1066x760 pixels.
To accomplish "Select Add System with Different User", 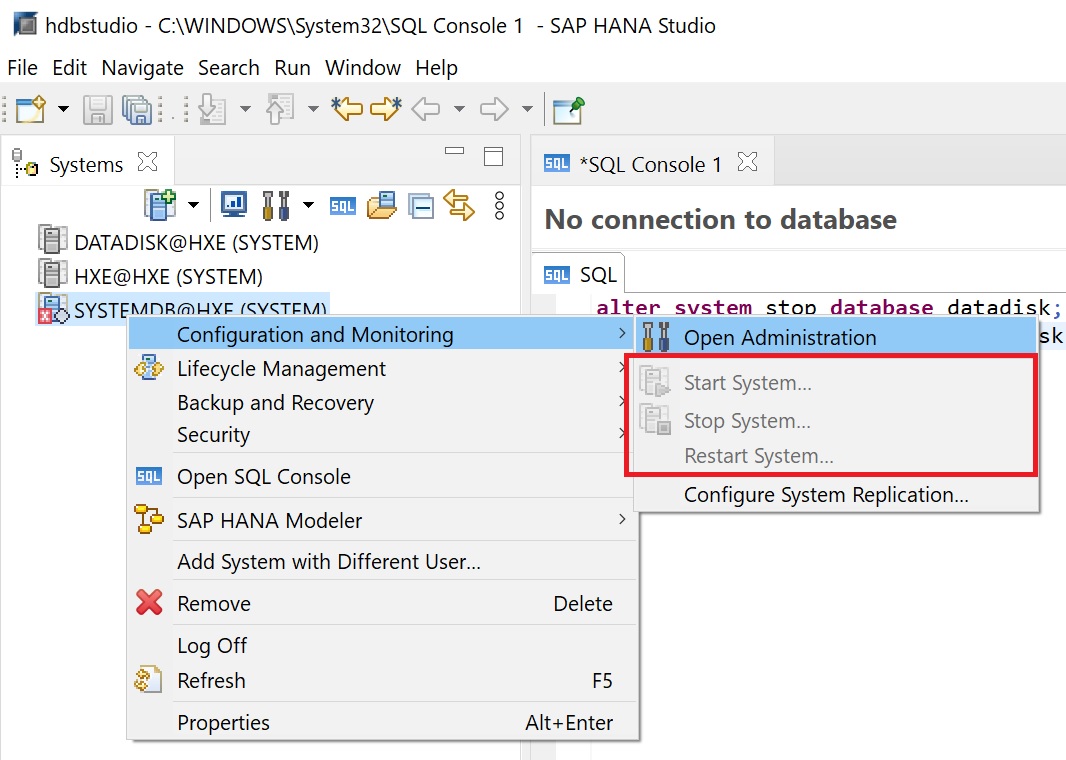I will click(x=328, y=562).
